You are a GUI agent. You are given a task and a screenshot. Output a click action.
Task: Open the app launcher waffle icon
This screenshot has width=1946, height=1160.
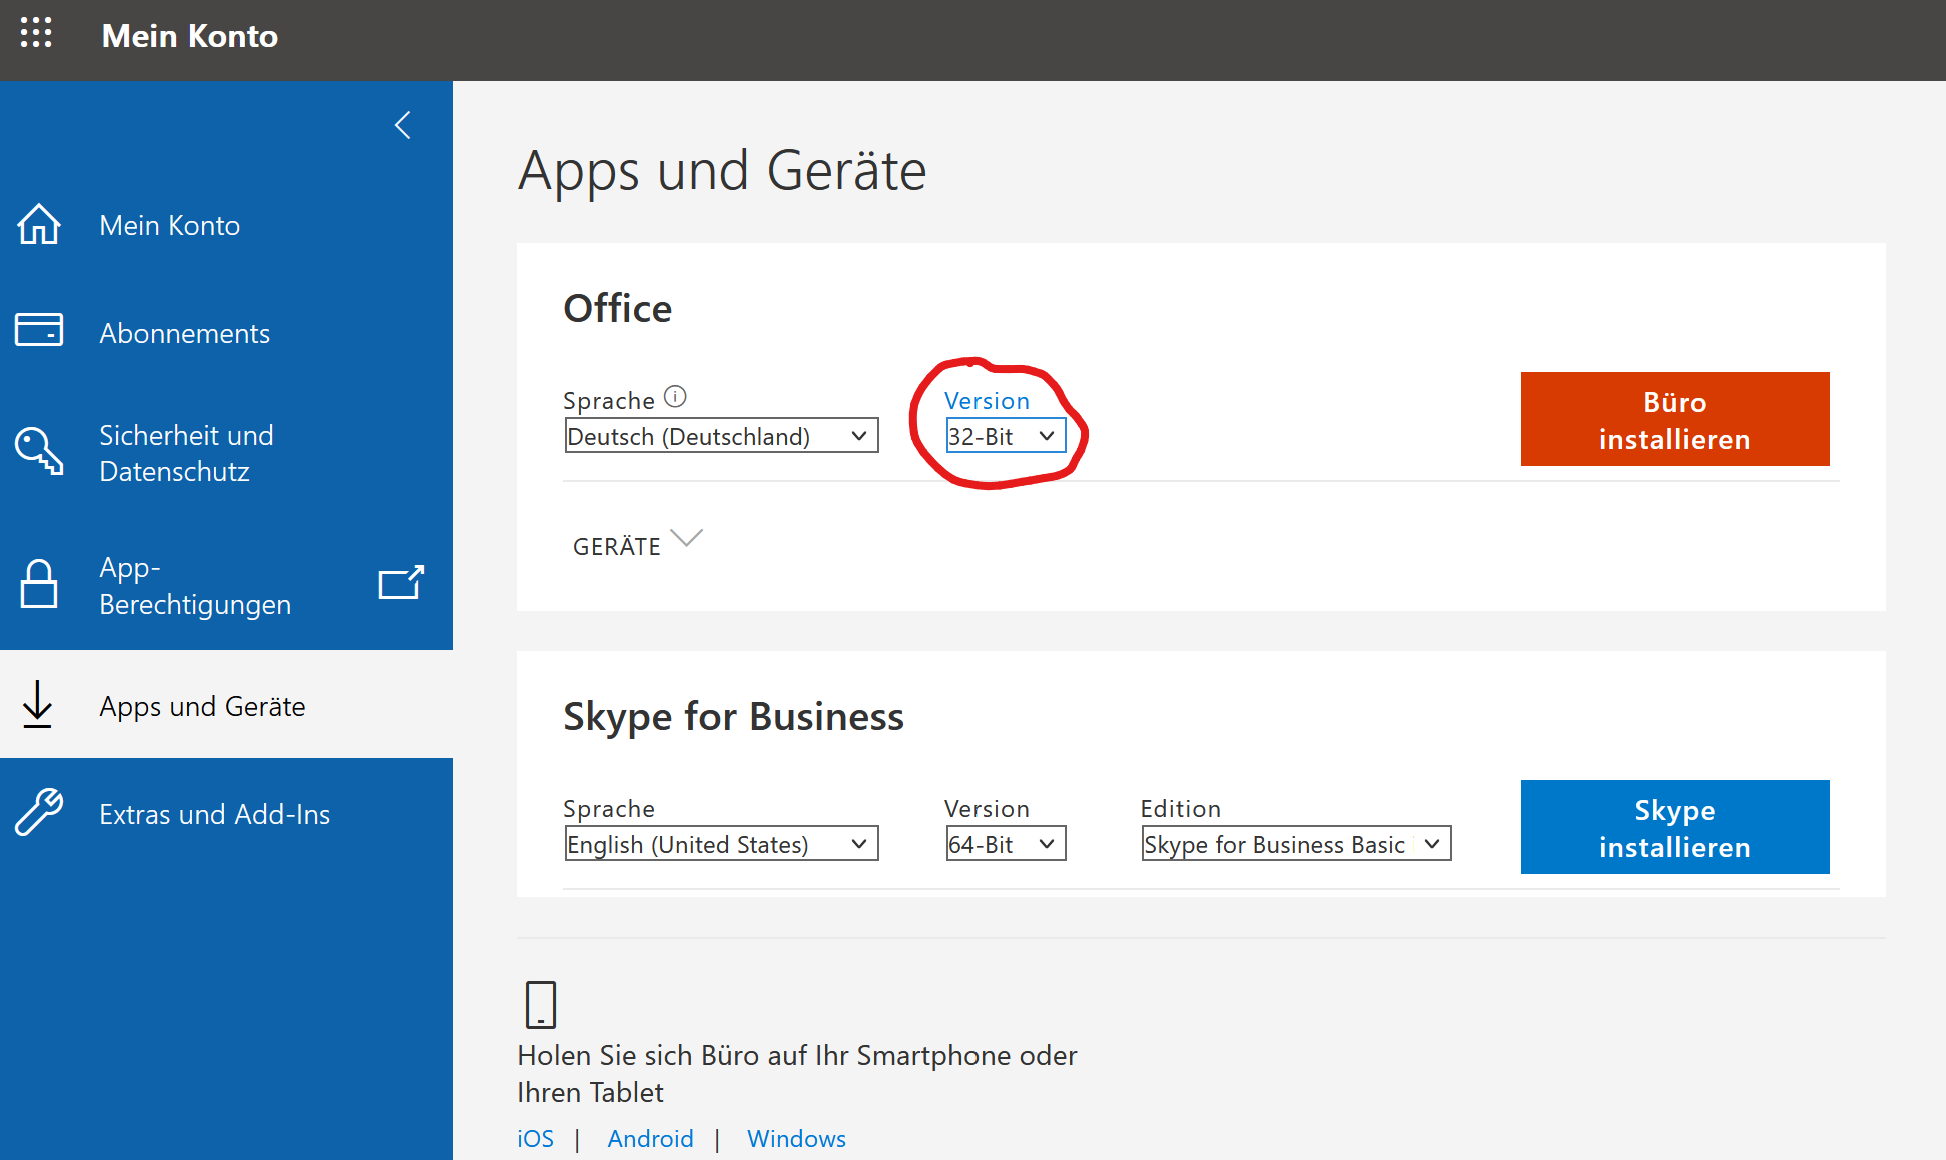tap(36, 33)
